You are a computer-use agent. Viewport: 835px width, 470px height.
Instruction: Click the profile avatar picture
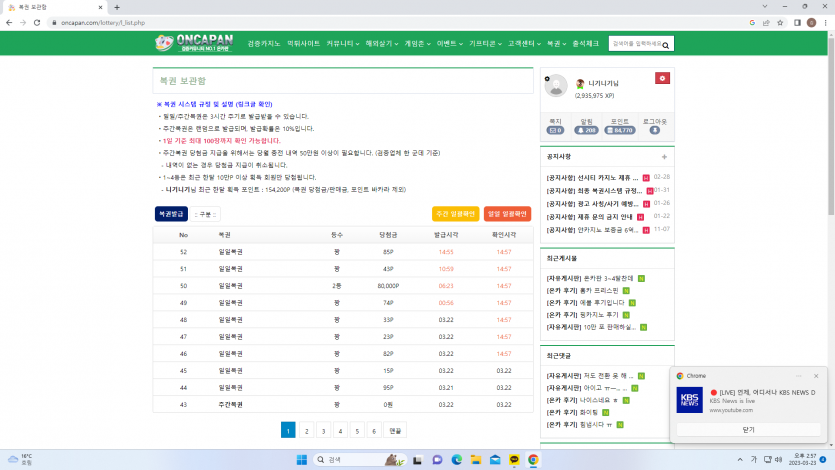(x=556, y=86)
